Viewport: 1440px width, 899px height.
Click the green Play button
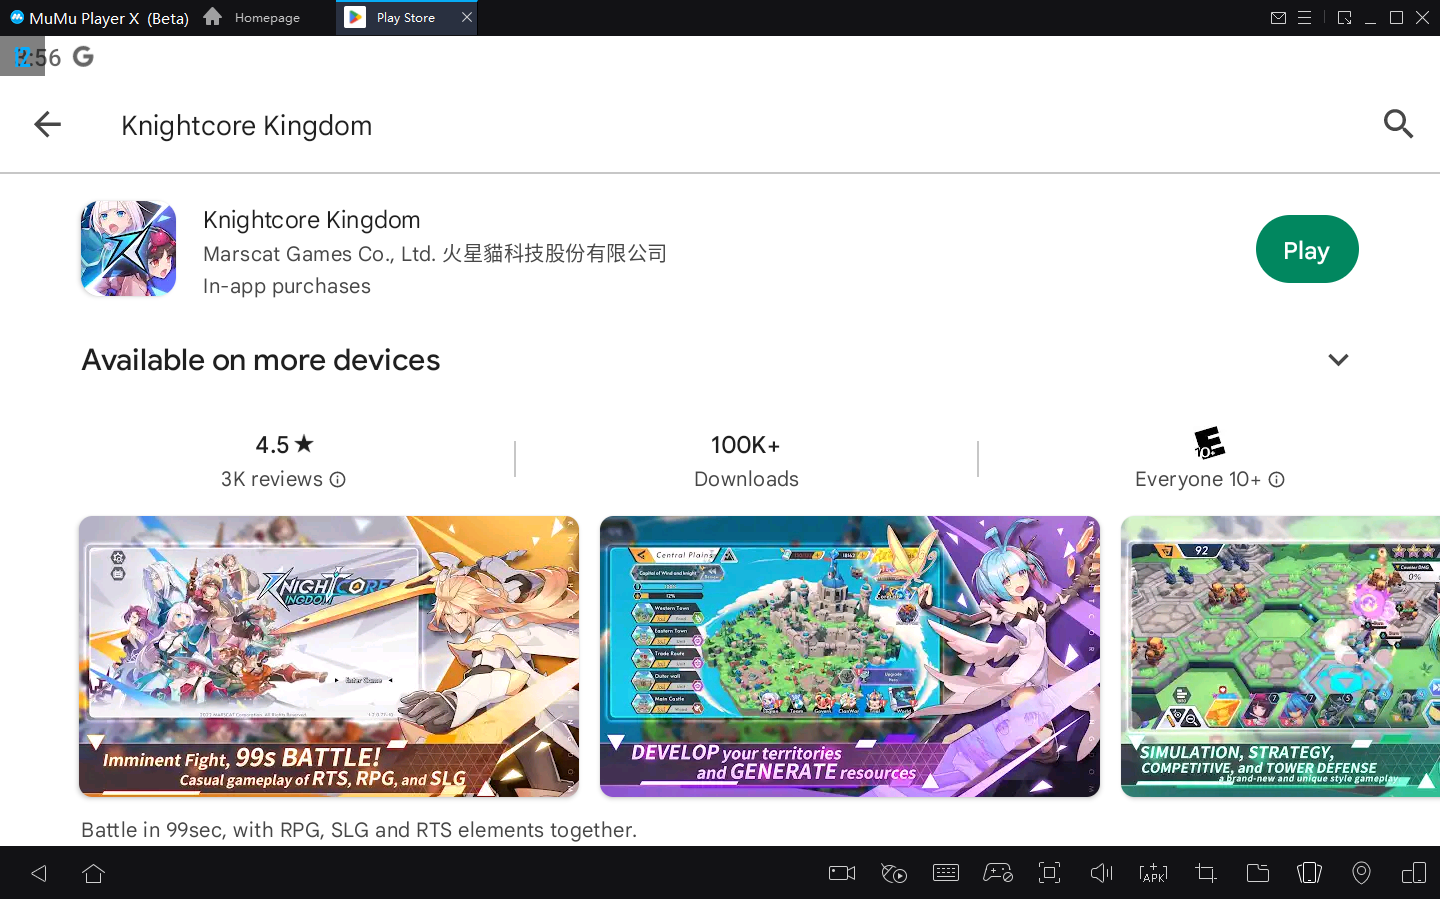coord(1306,249)
